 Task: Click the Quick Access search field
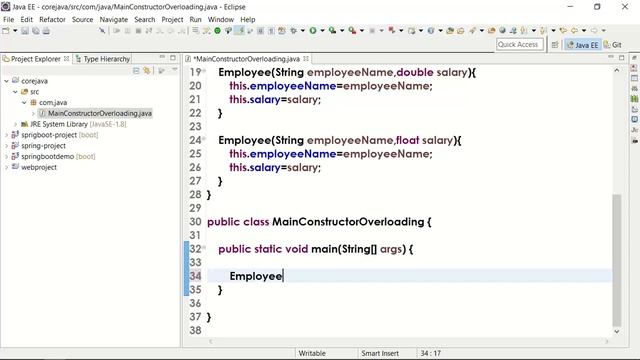[x=520, y=44]
